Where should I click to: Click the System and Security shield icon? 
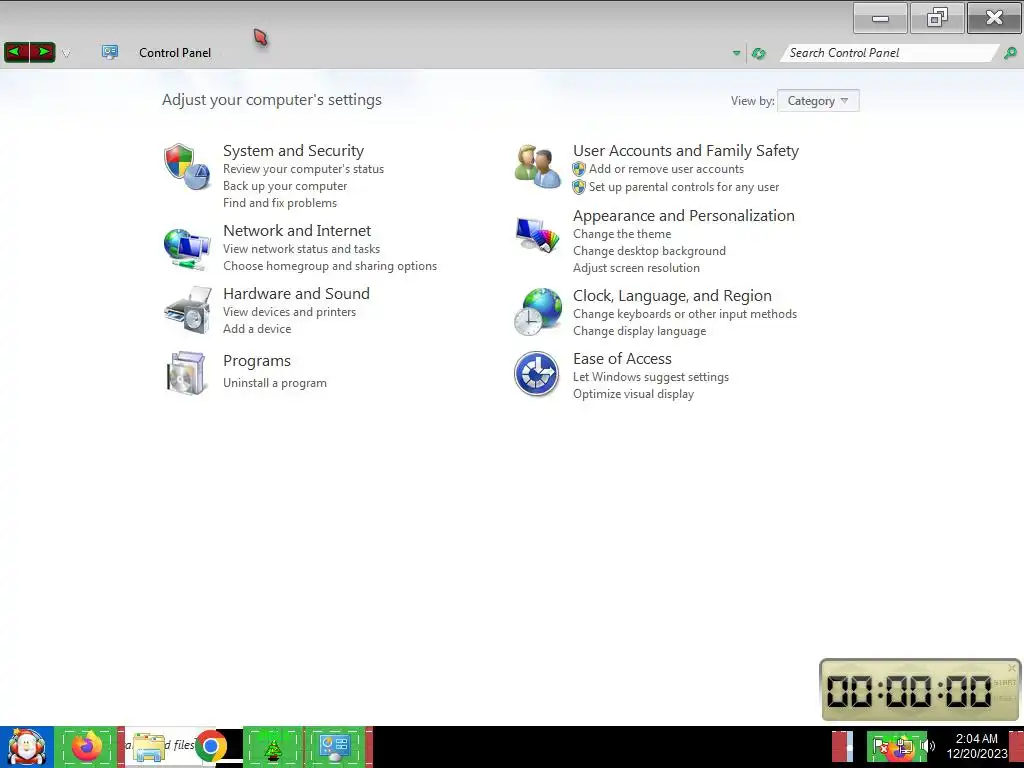[x=187, y=167]
